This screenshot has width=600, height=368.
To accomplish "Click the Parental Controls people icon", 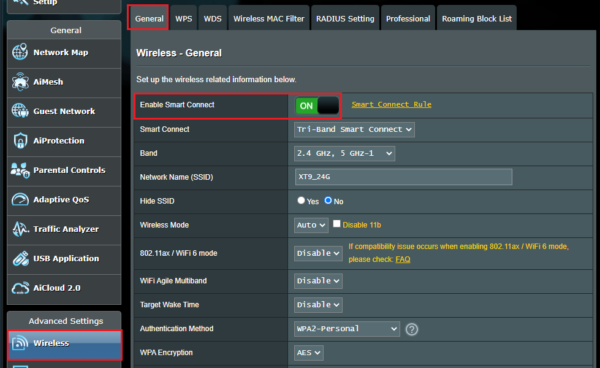I will 20,170.
